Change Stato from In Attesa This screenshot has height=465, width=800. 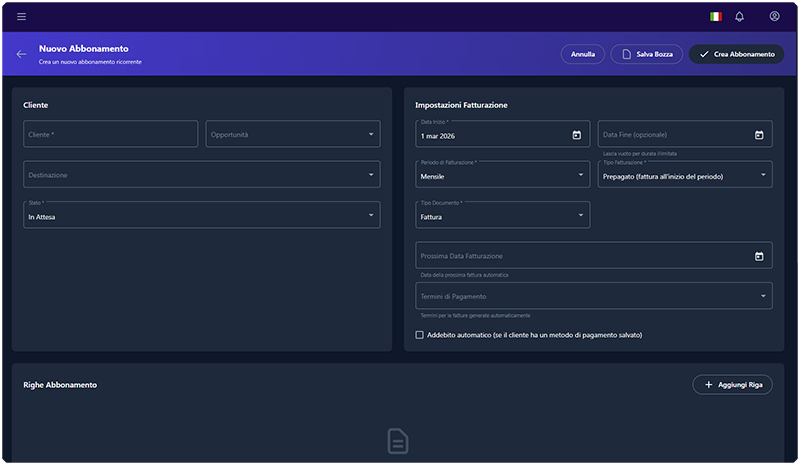[x=201, y=215]
